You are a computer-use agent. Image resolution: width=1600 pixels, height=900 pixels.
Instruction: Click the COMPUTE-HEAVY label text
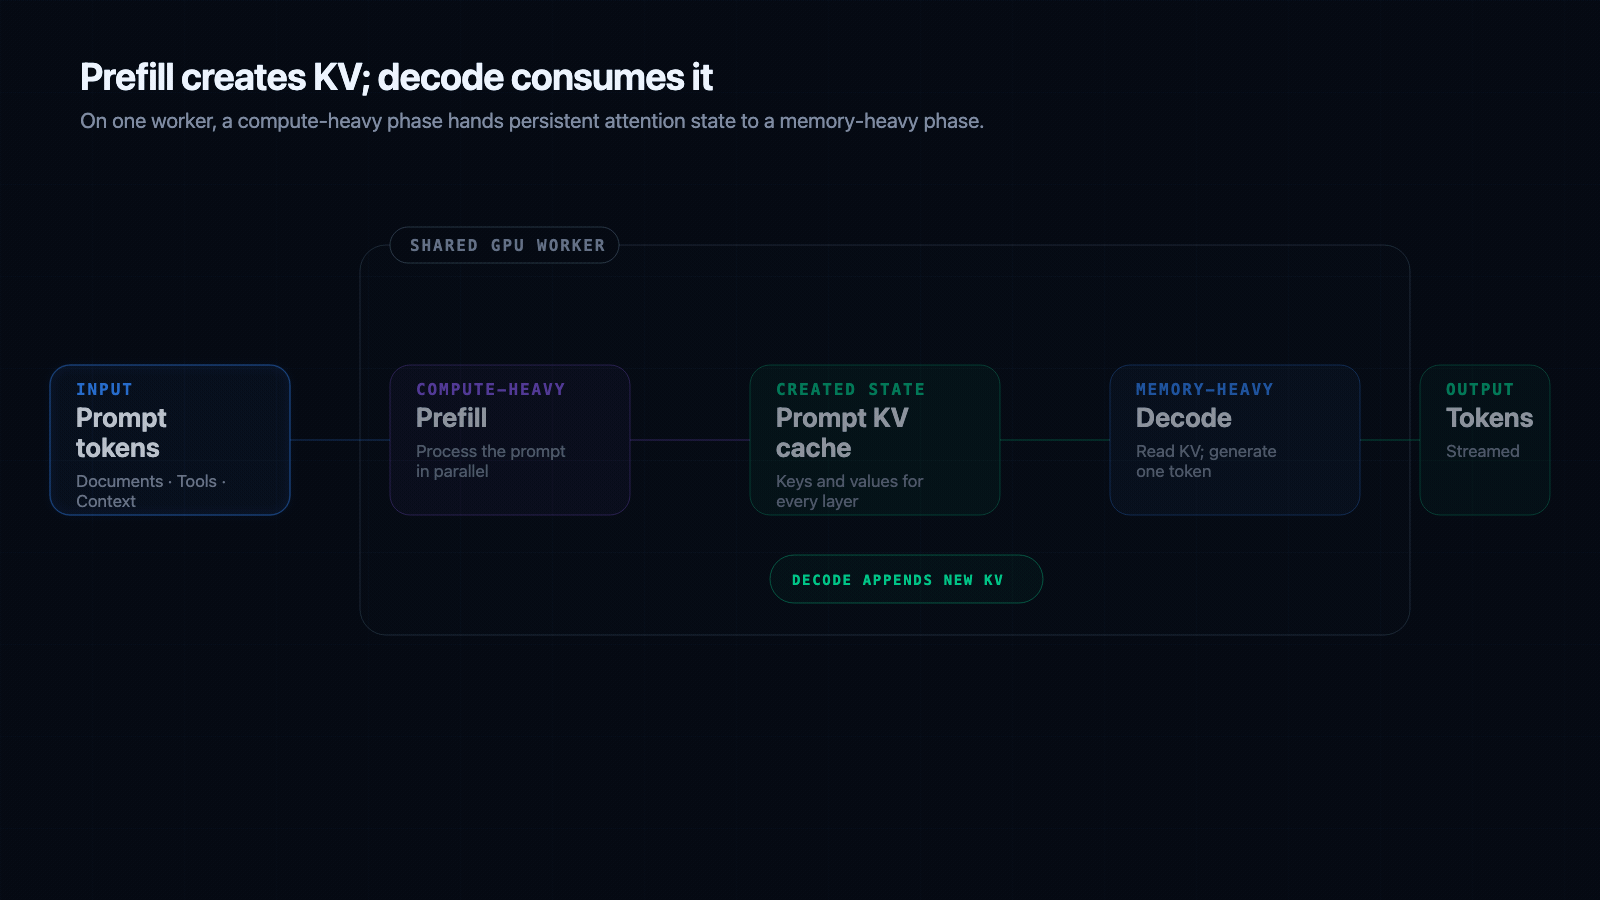point(491,389)
